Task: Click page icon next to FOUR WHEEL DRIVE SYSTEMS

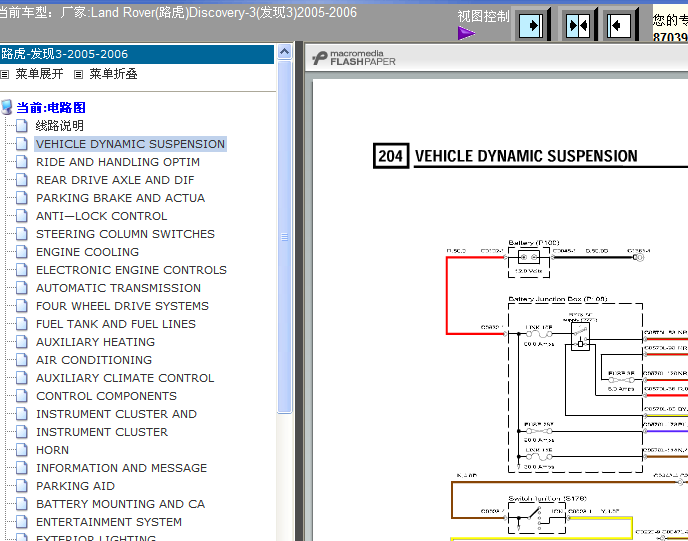Action: pos(22,306)
